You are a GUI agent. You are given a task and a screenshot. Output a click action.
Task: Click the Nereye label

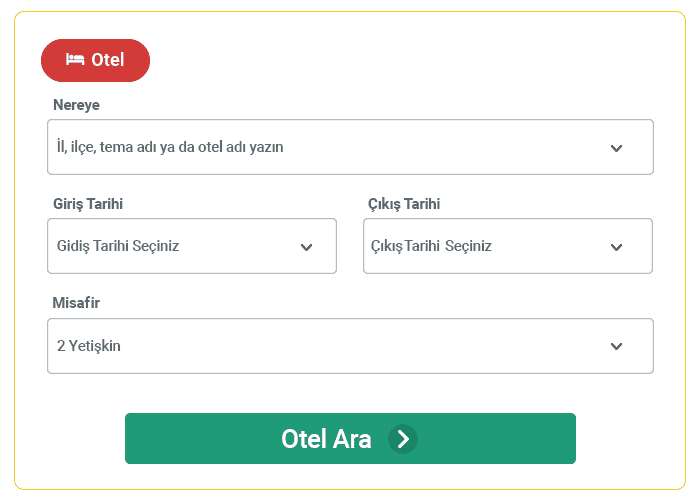(x=76, y=105)
